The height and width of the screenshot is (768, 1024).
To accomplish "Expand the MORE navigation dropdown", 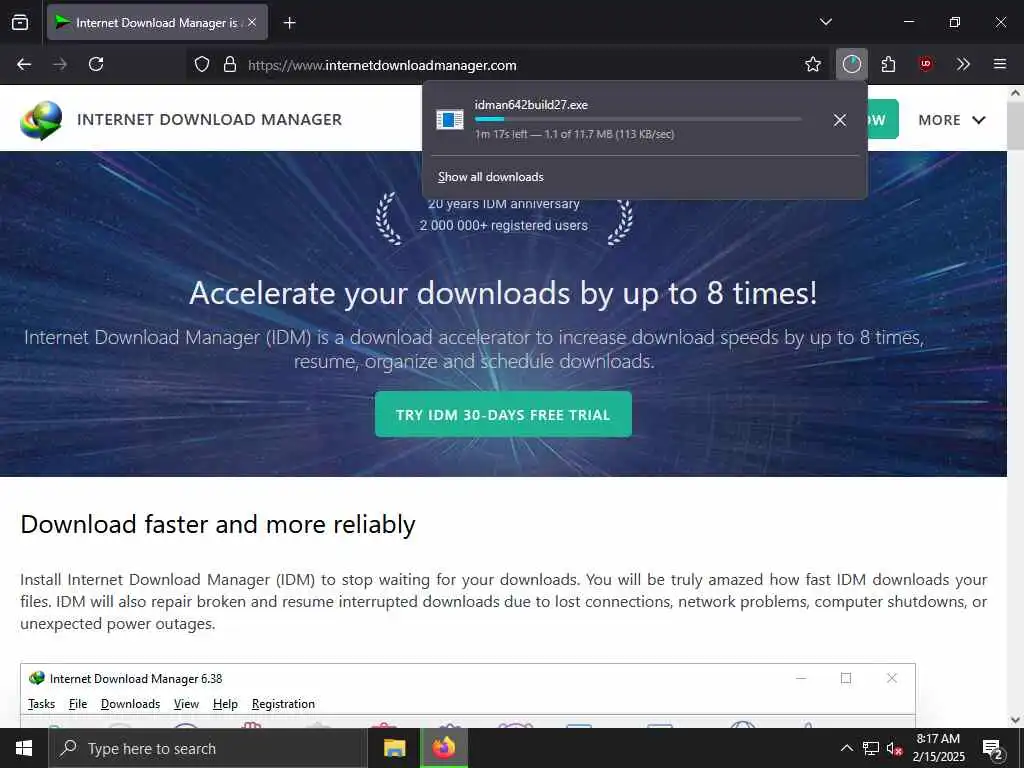I will [952, 120].
